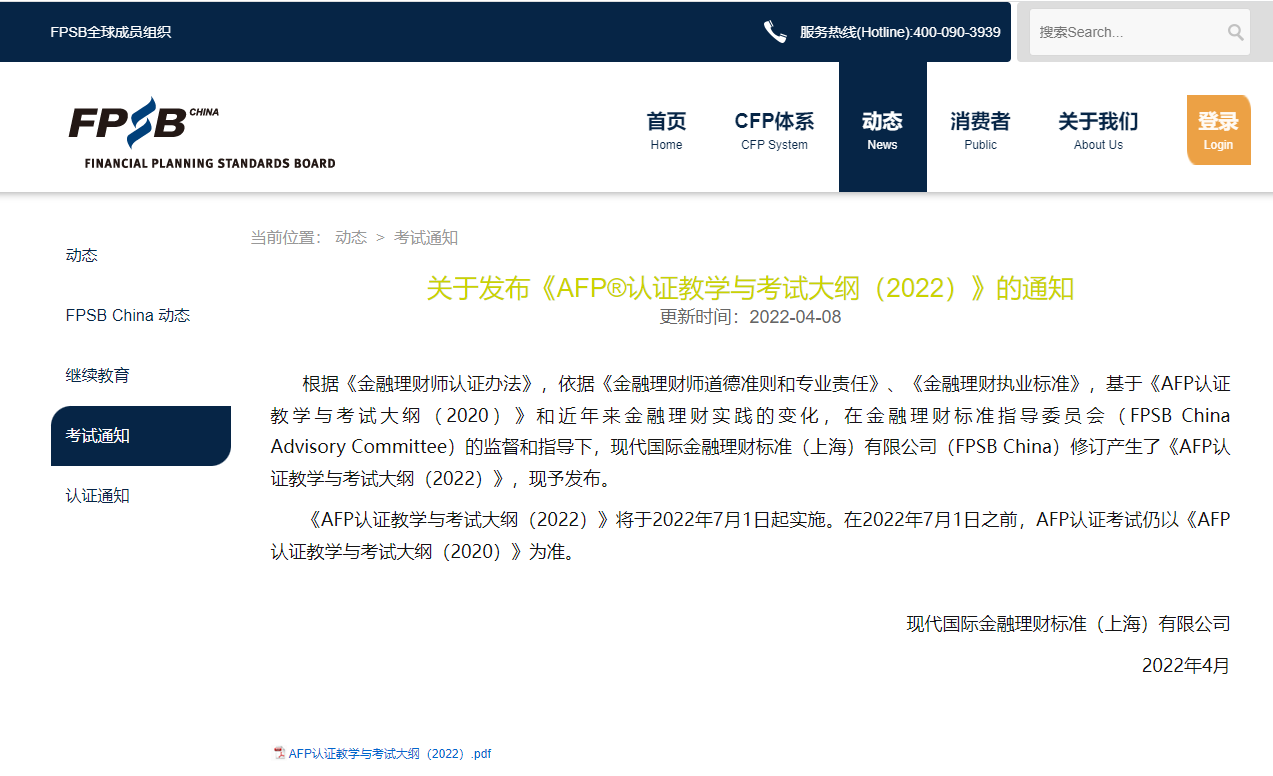
Task: Select 继续教育 in the sidebar
Action: (98, 375)
